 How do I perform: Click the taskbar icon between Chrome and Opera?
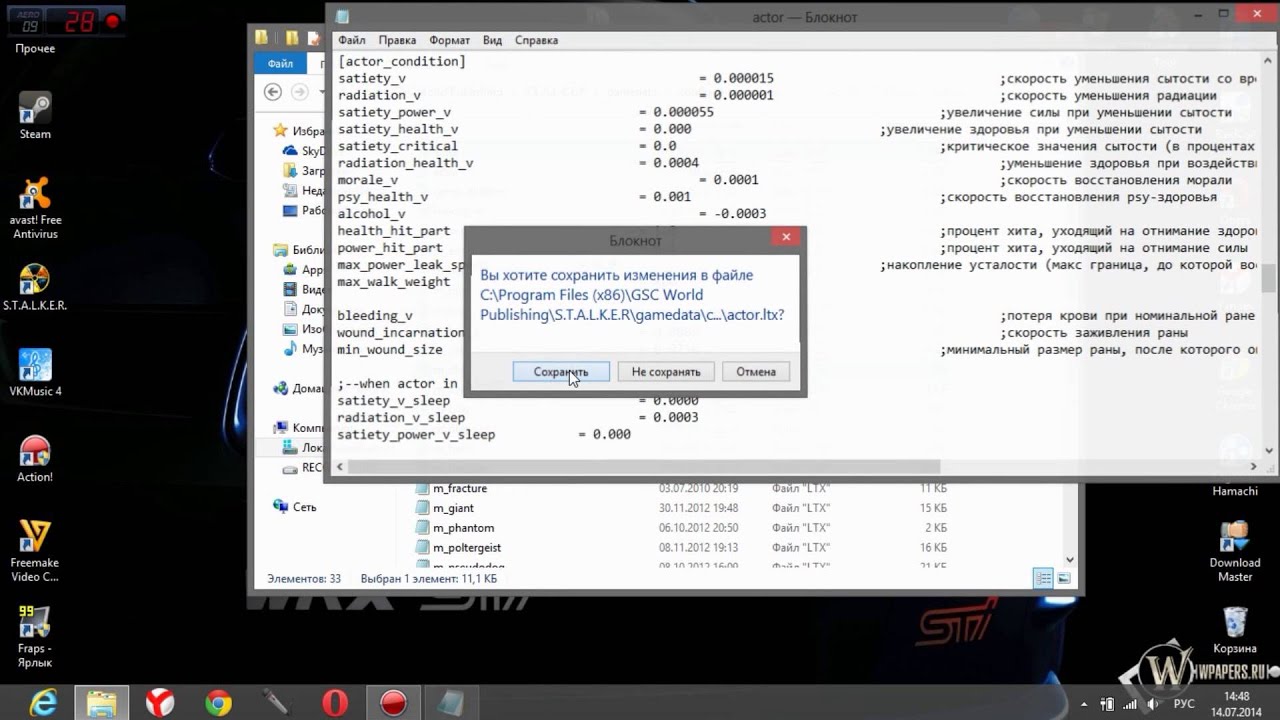(276, 703)
